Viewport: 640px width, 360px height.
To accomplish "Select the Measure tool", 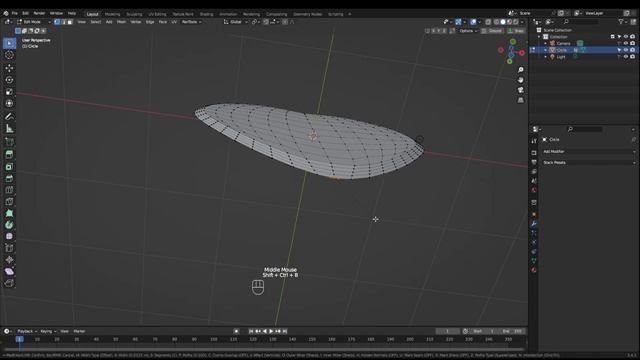I will coord(9,129).
